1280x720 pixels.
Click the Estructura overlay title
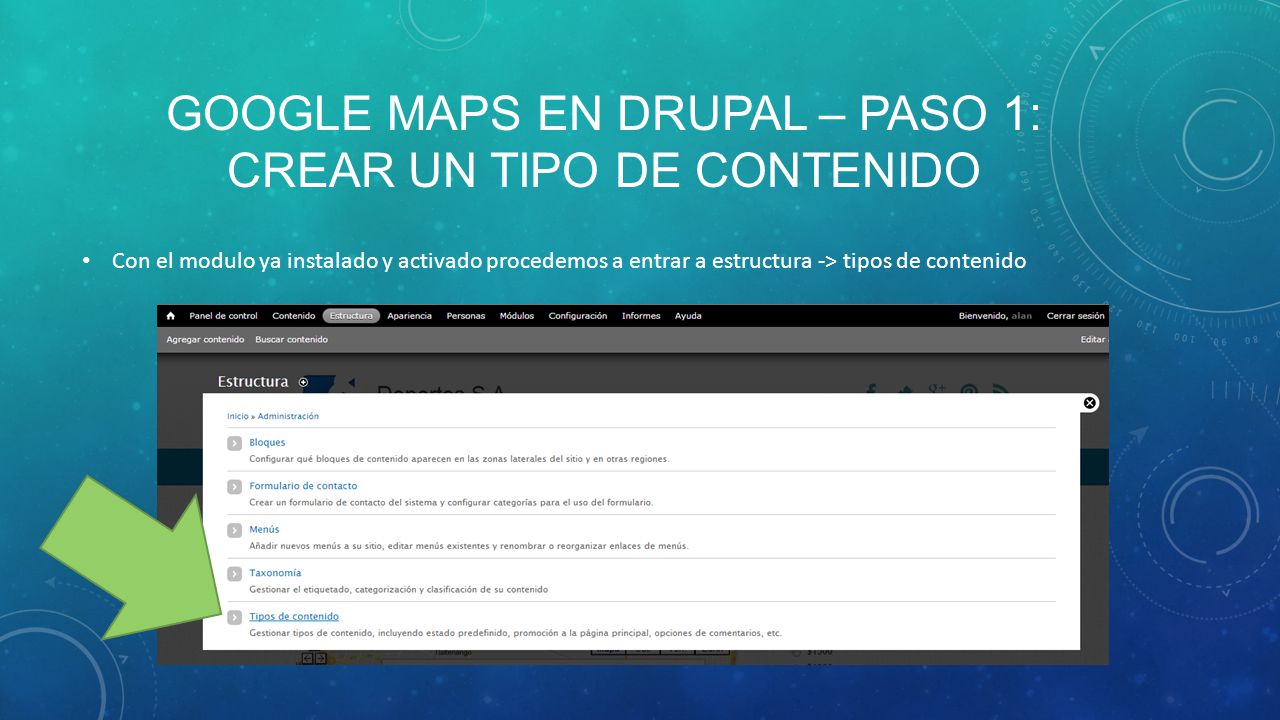click(x=253, y=382)
